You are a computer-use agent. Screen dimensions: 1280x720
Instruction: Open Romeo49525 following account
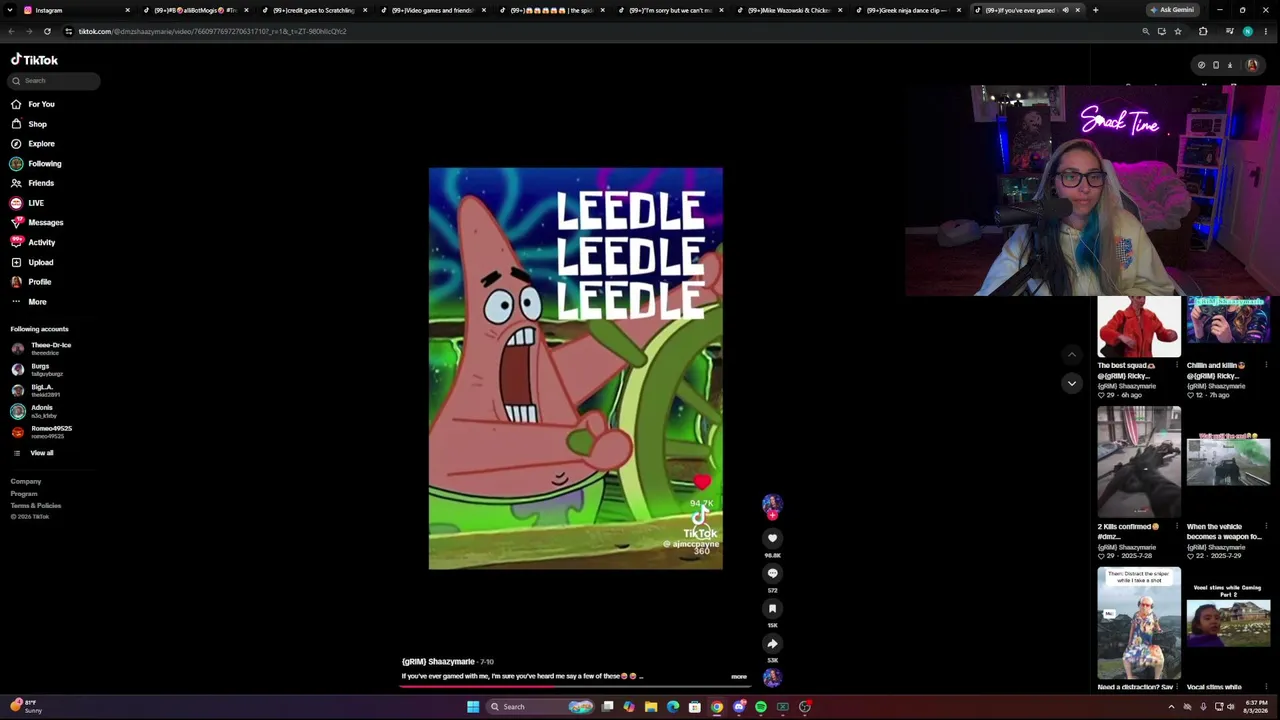41,432
